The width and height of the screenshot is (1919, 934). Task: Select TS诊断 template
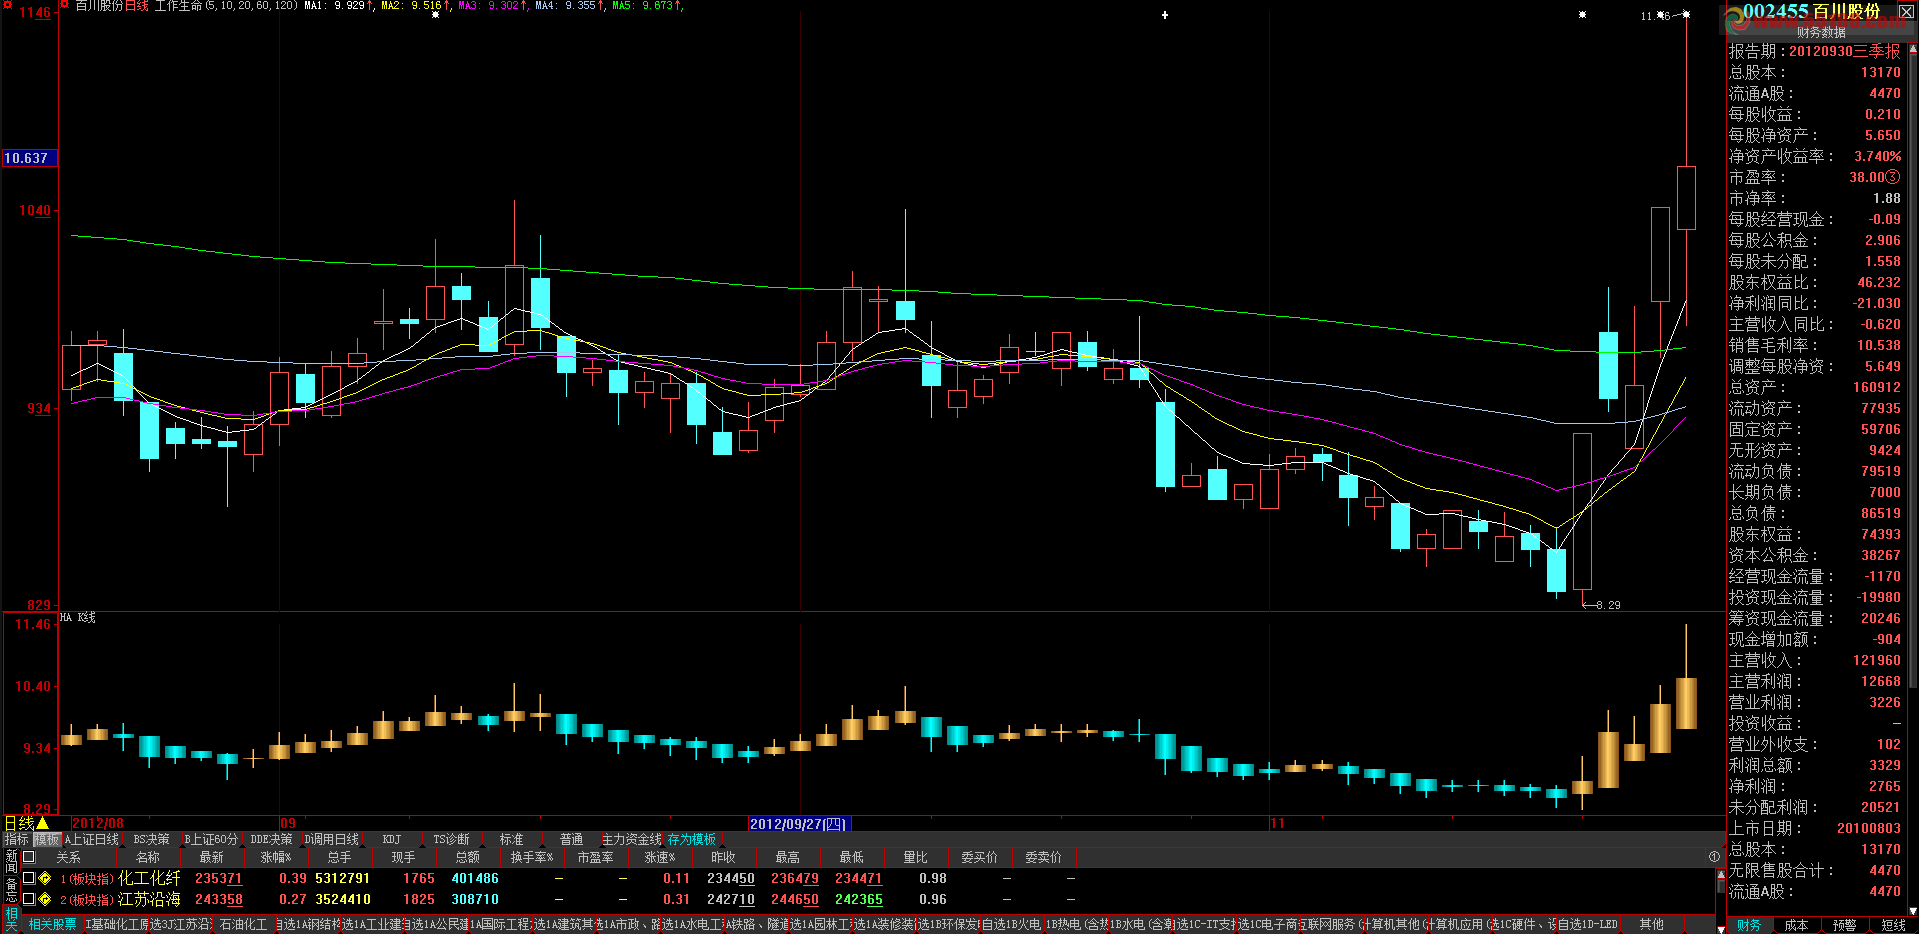451,840
